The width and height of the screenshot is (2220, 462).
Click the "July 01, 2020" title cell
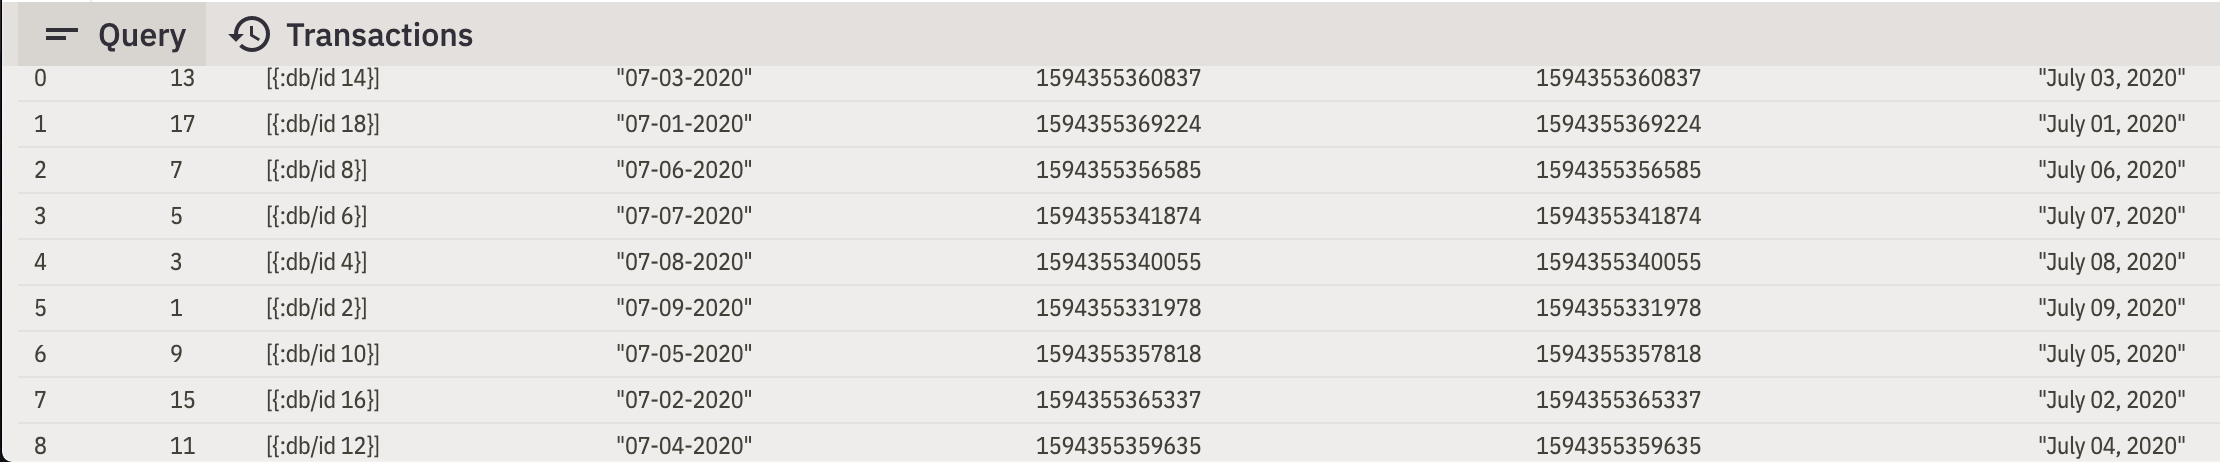coord(2111,124)
